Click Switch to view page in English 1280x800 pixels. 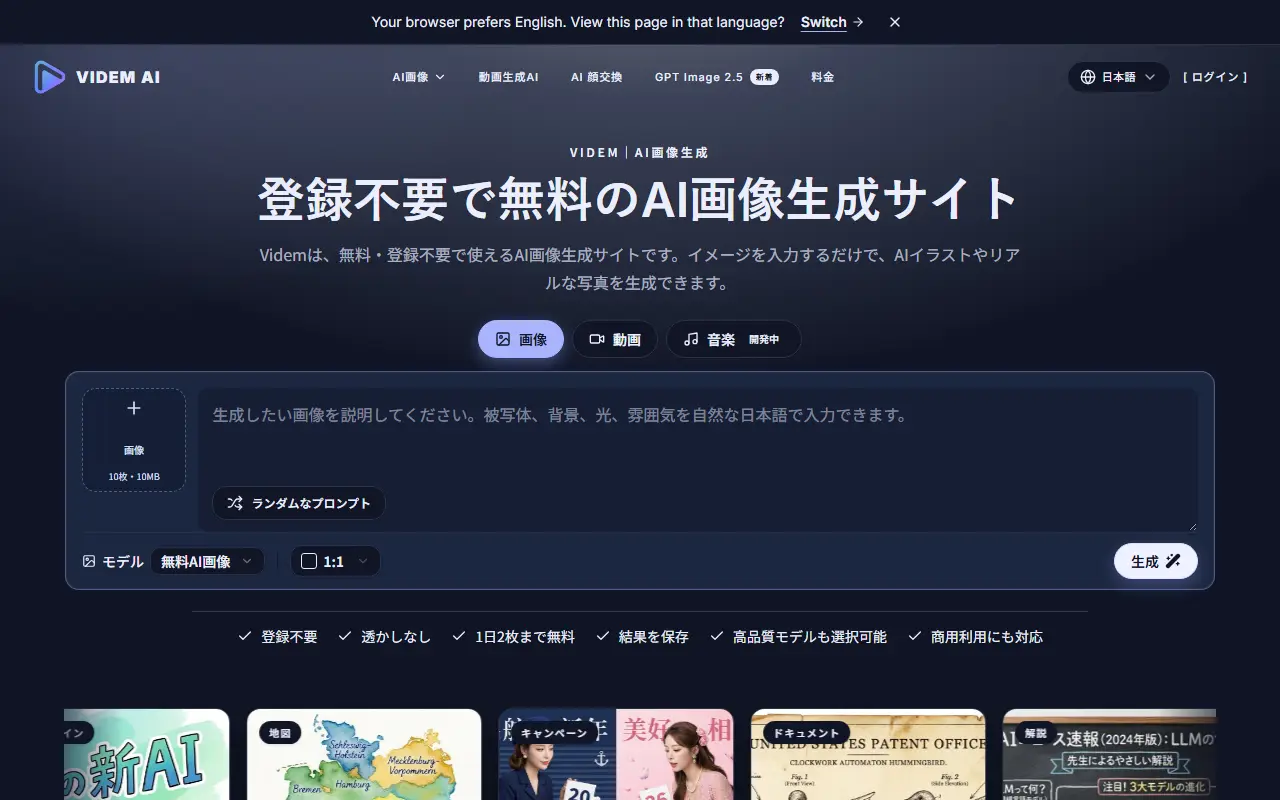coord(823,22)
